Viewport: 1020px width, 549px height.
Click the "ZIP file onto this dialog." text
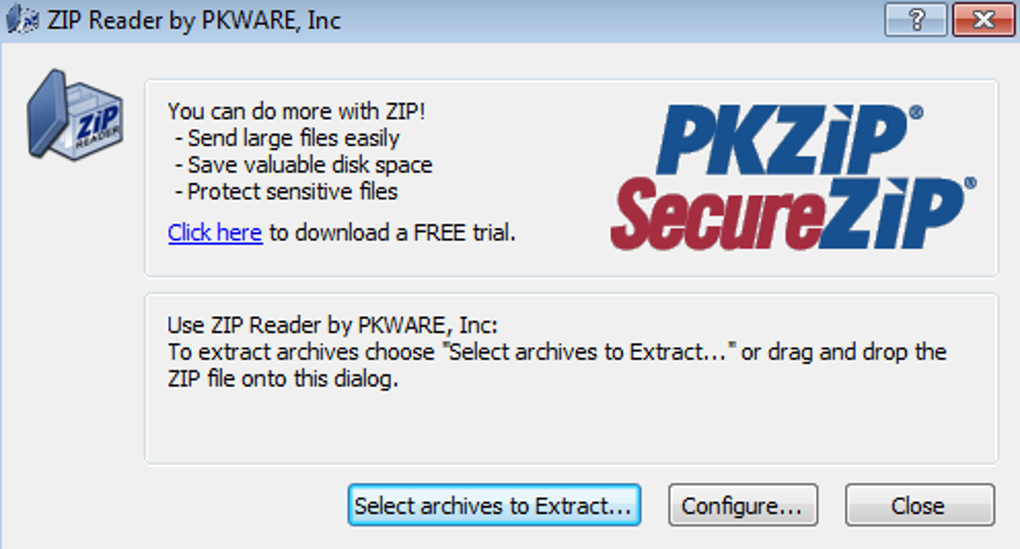pos(282,379)
